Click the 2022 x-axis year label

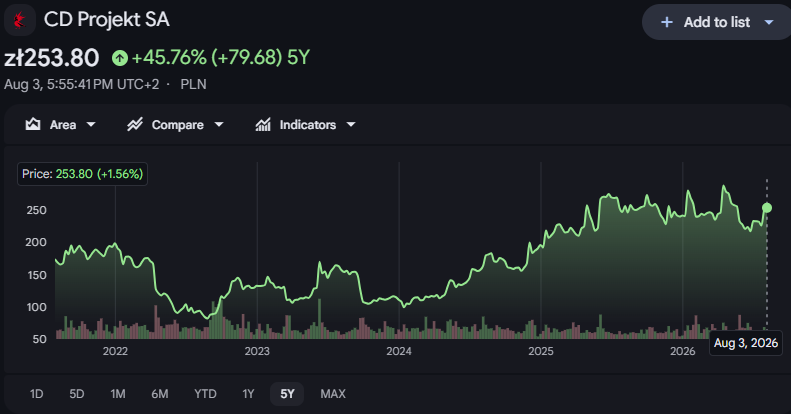pos(115,351)
